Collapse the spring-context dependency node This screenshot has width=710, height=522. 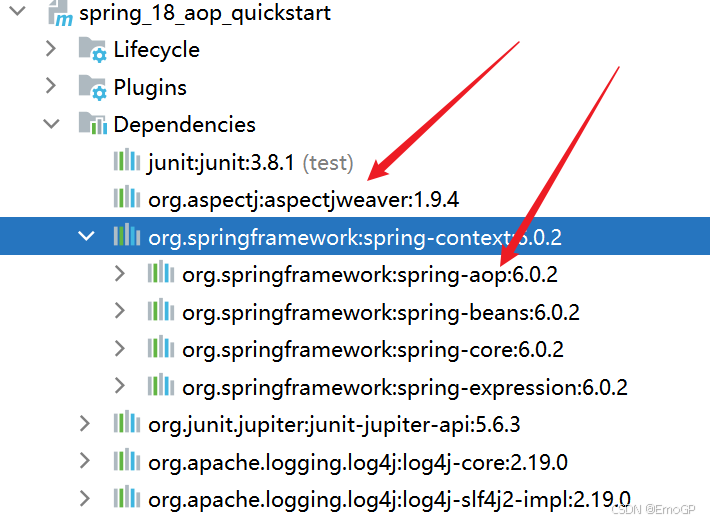tap(86, 236)
